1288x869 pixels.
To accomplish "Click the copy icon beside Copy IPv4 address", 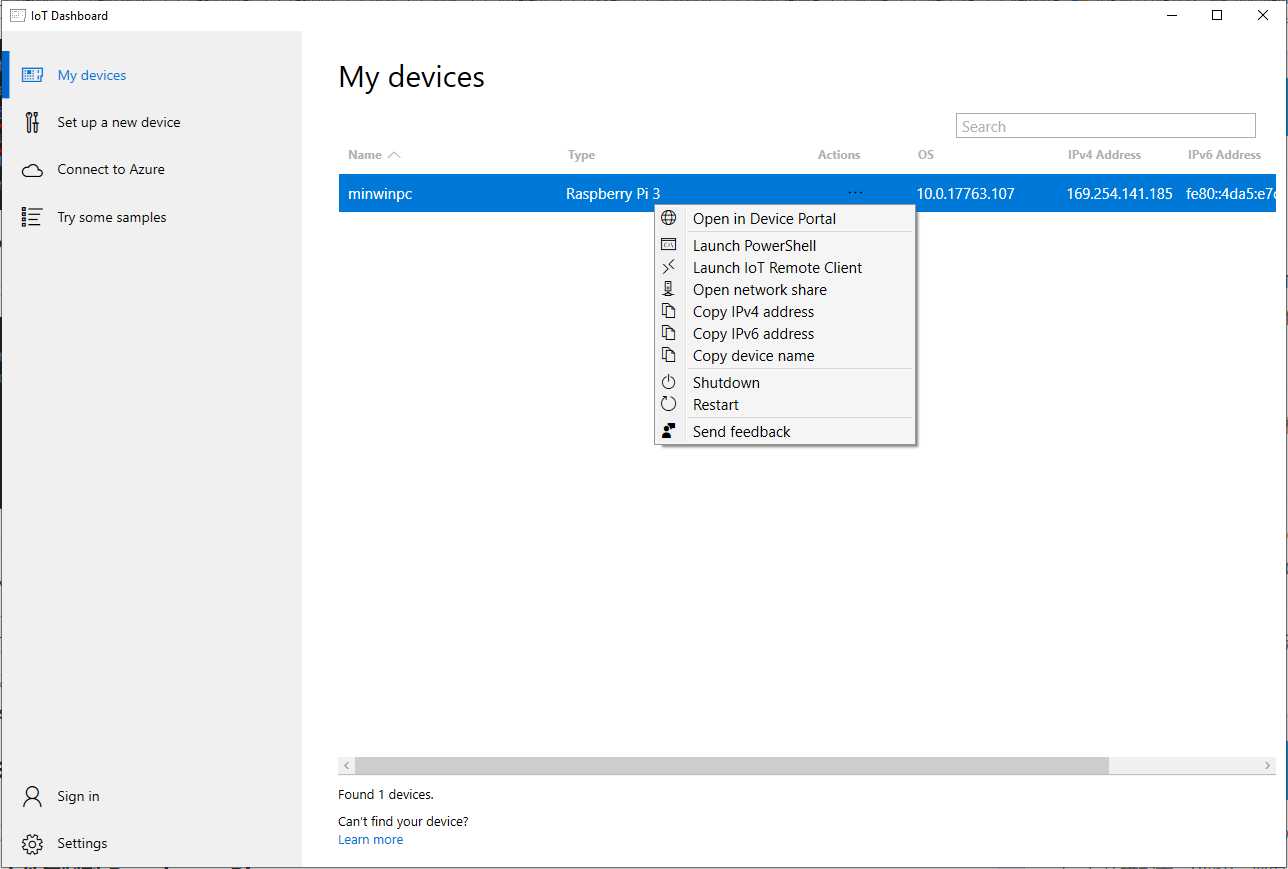I will click(669, 311).
